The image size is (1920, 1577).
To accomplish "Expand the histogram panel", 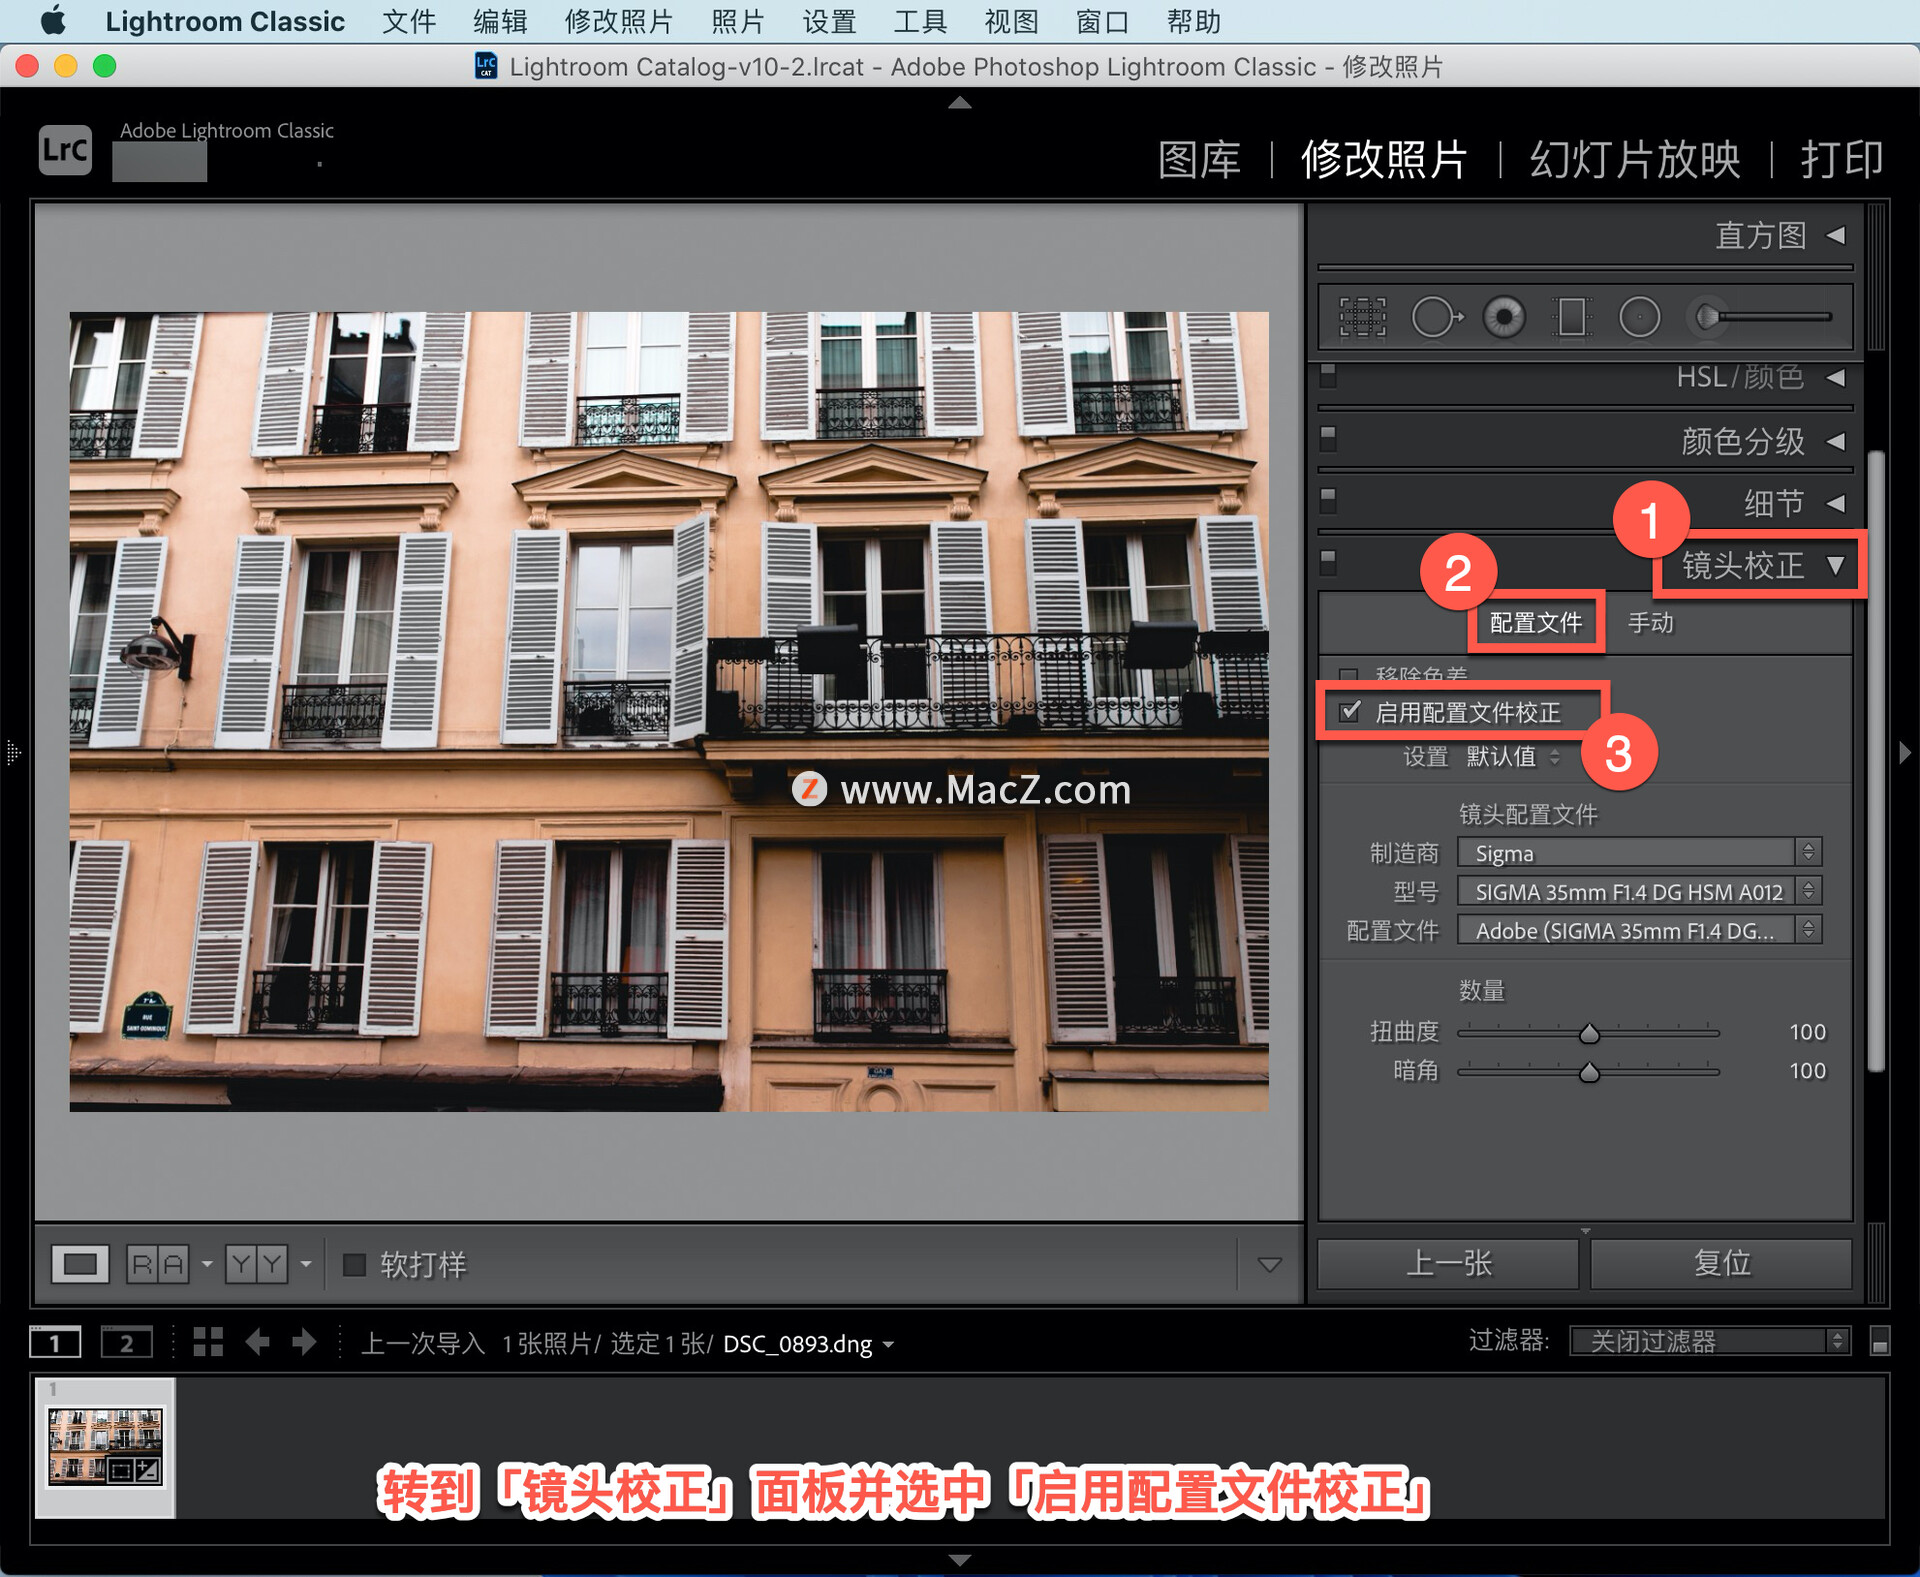I will click(1835, 236).
